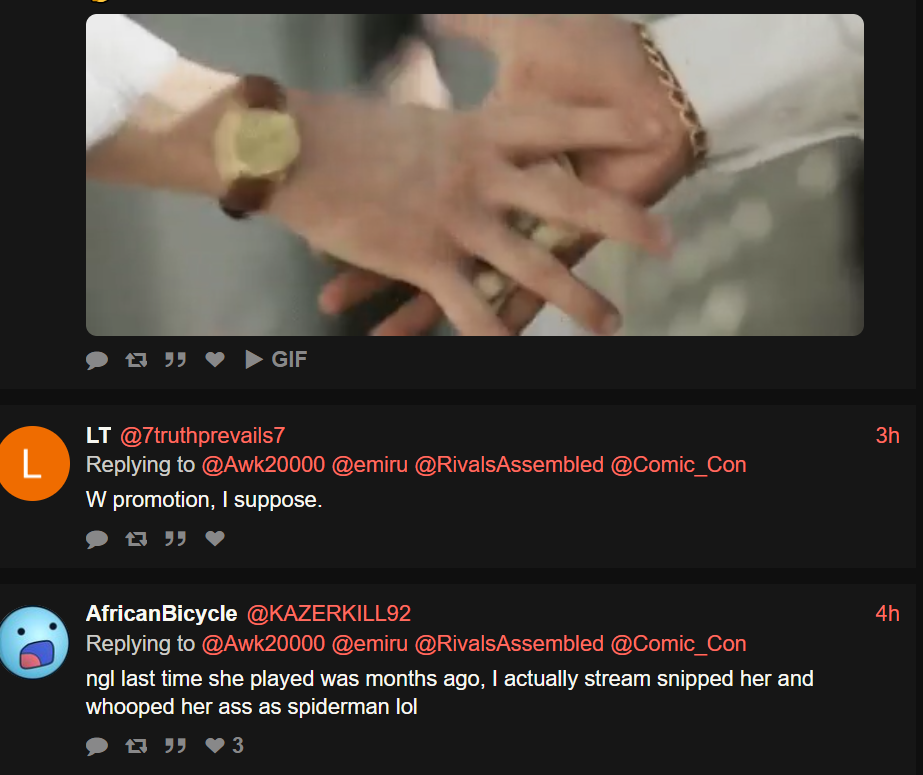
Task: Like LT's W promotion comment
Action: pos(215,538)
